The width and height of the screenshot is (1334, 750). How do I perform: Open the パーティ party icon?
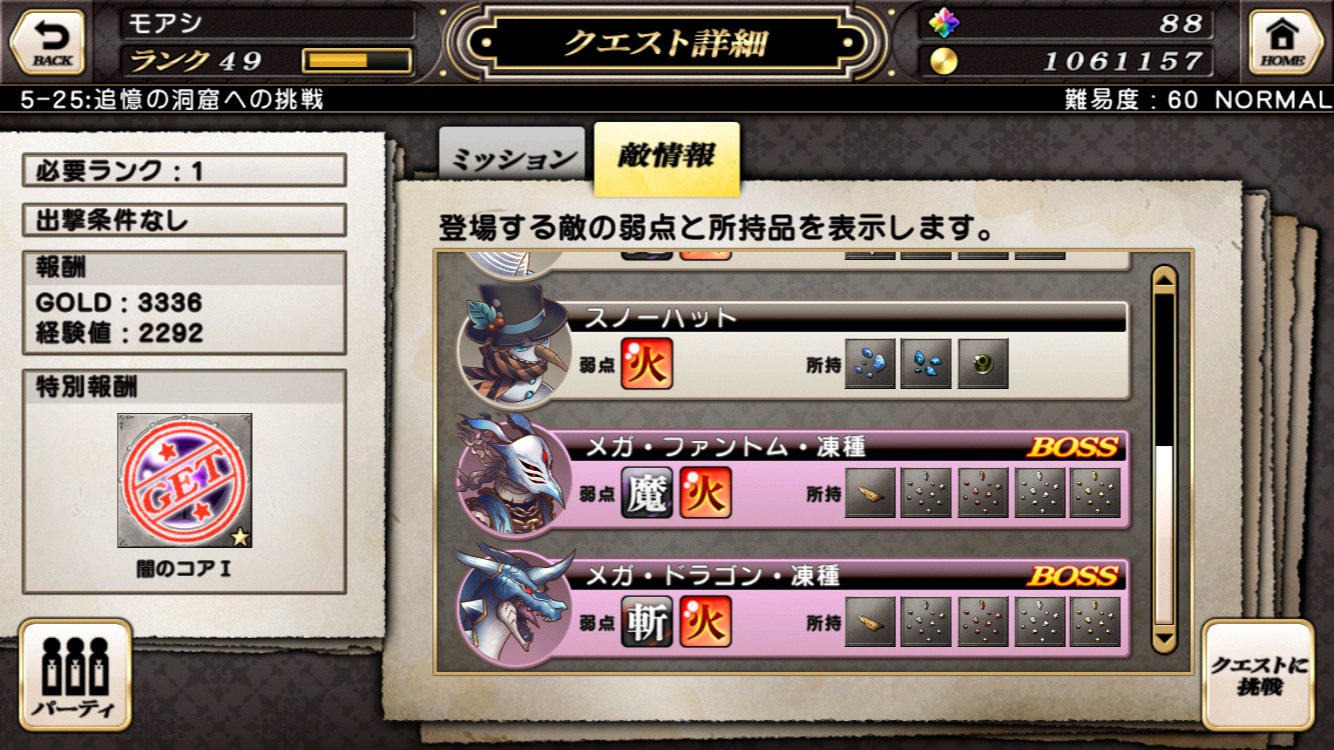click(x=75, y=675)
